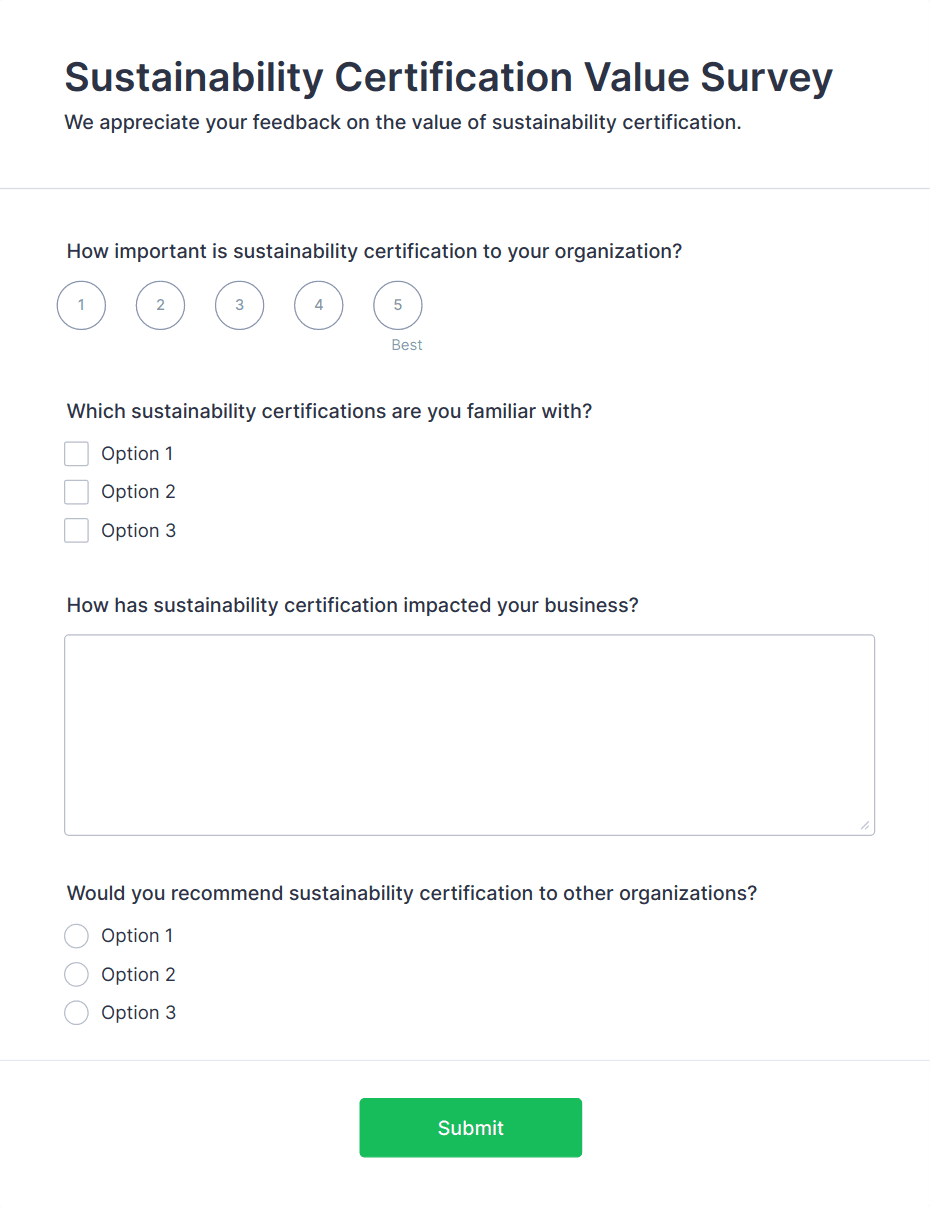The height and width of the screenshot is (1207, 930).
Task: Click the 'Option 2' label in recommendation question
Action: [x=138, y=974]
